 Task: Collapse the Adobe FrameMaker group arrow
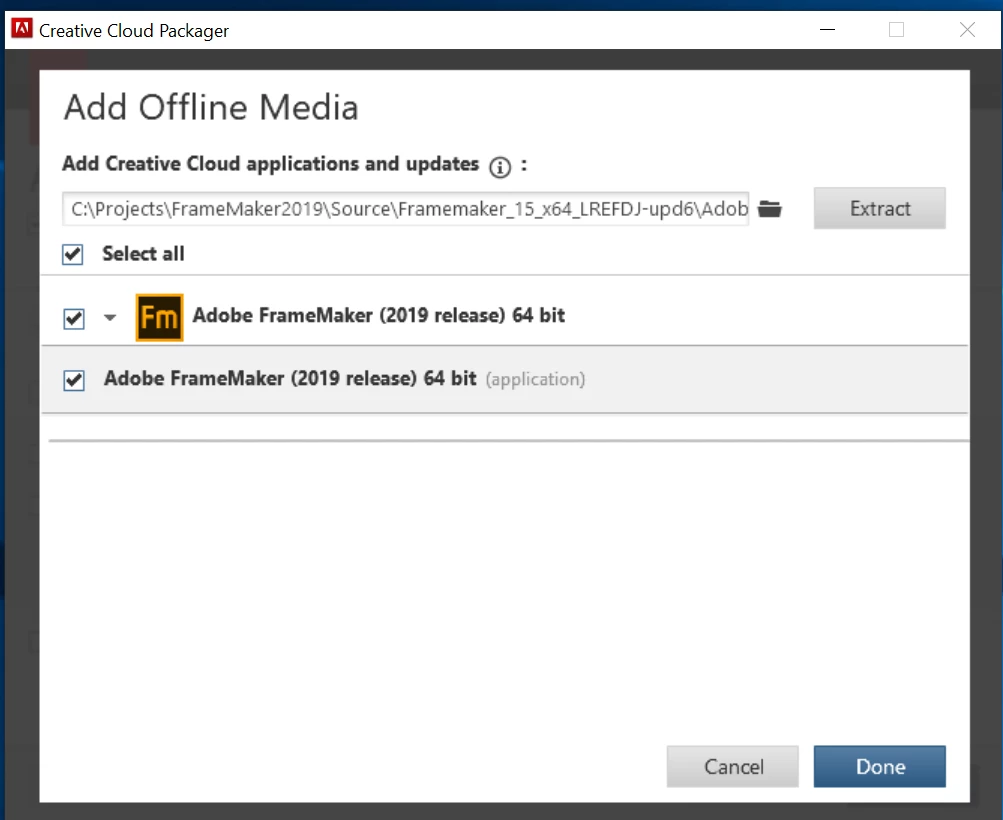pos(110,317)
